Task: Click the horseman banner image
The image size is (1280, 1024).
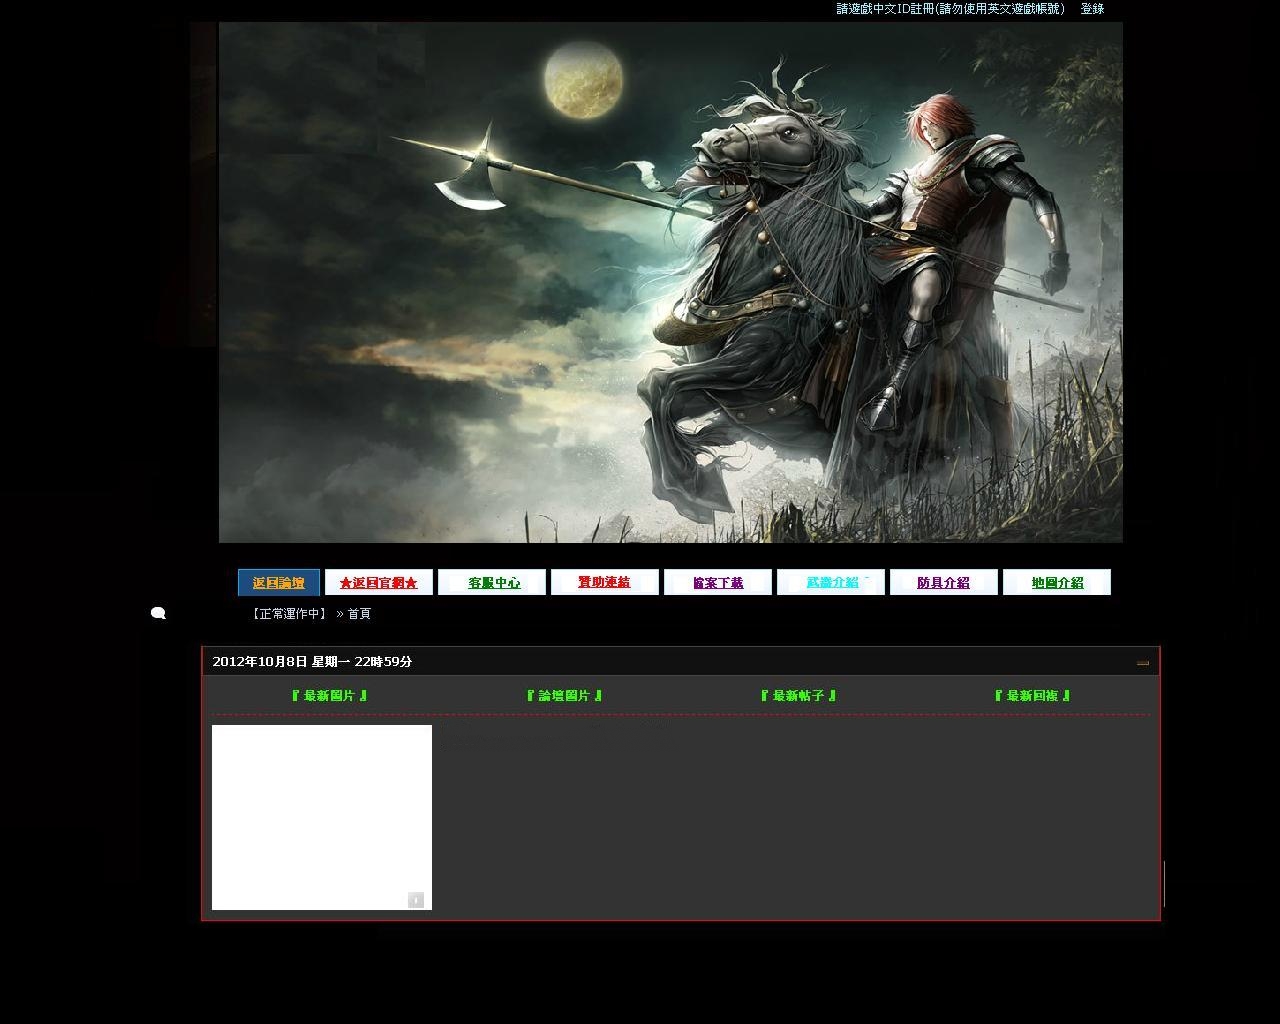Action: pos(671,282)
